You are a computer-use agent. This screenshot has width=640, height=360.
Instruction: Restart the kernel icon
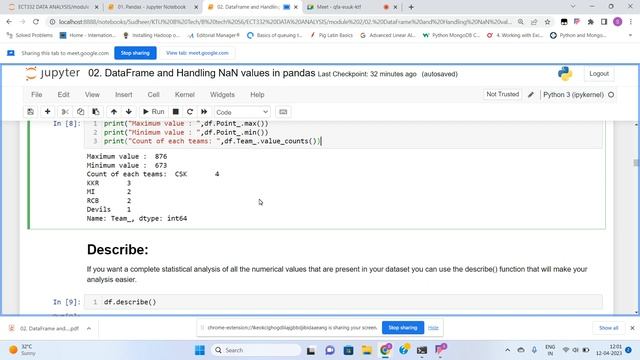click(x=190, y=112)
